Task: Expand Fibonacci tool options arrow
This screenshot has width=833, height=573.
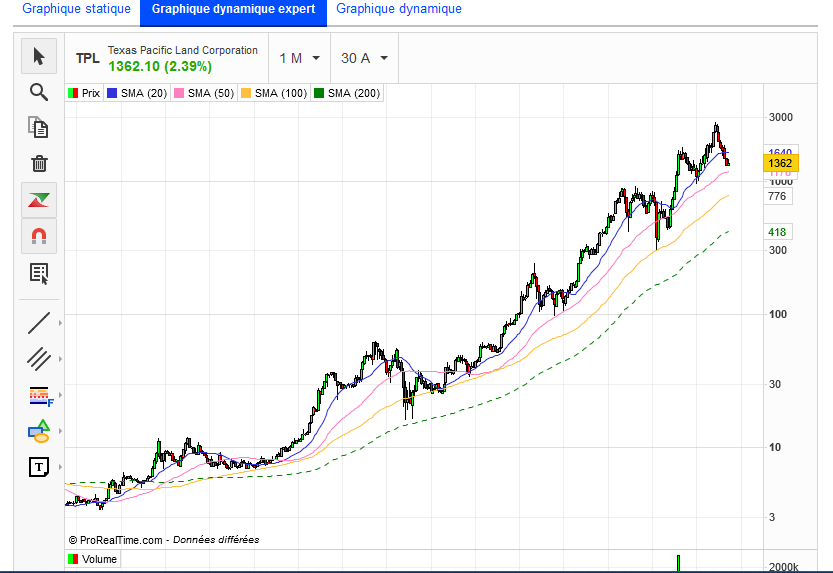Action: click(60, 395)
